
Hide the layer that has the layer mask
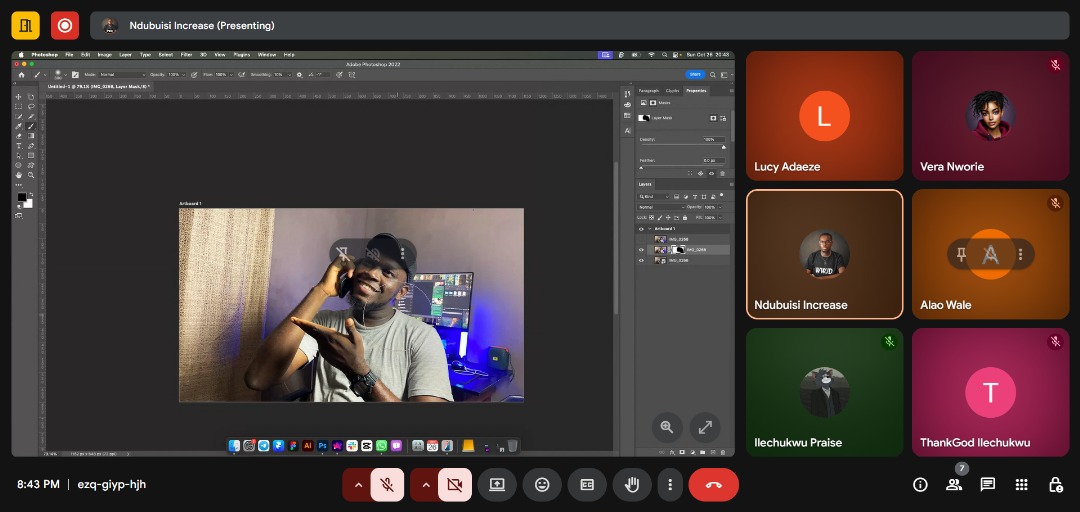click(641, 249)
